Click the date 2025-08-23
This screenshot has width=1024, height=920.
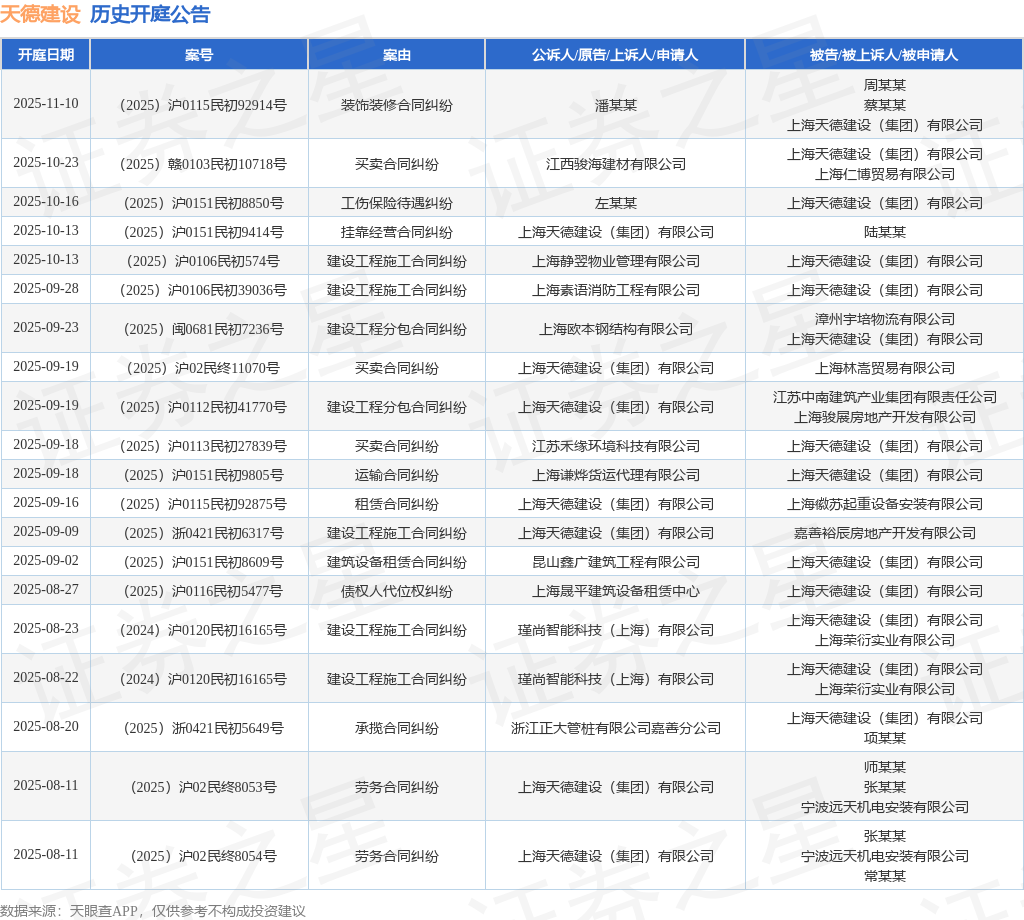coord(46,629)
